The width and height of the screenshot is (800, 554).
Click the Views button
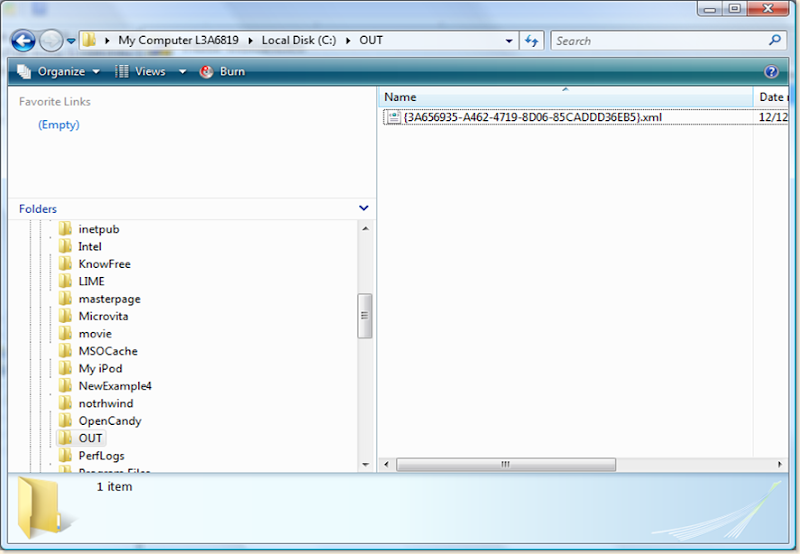coord(140,71)
